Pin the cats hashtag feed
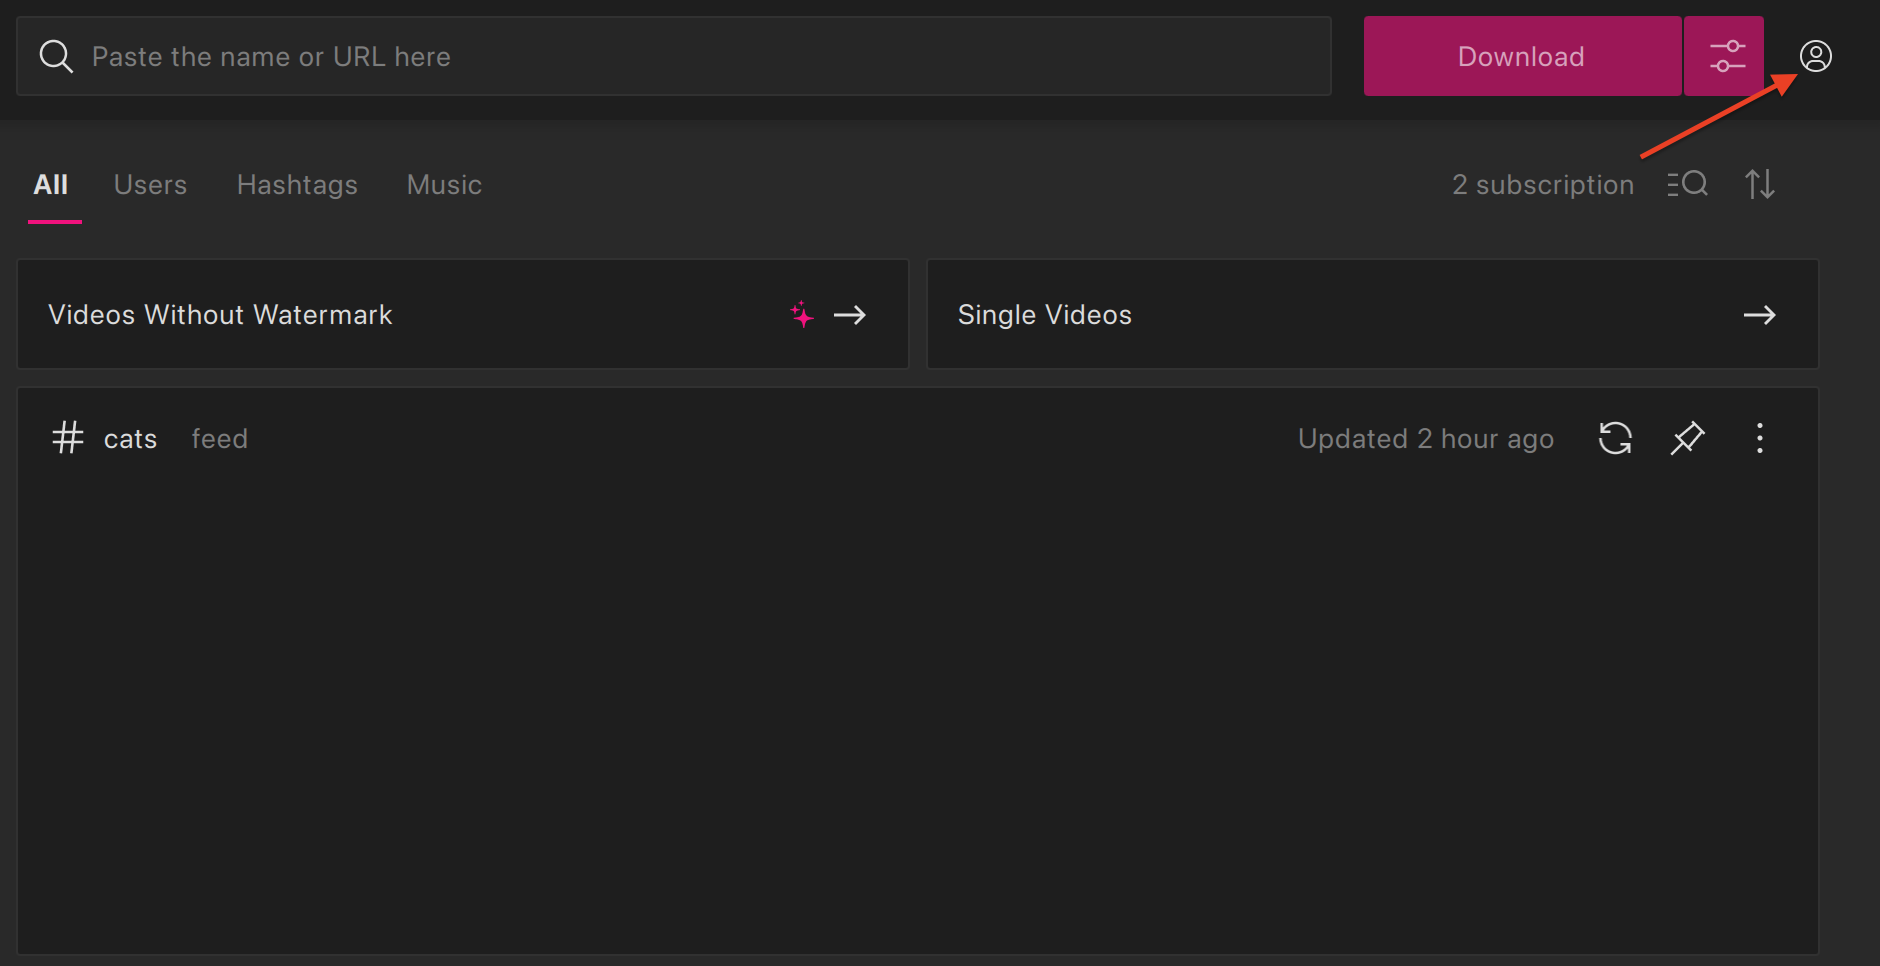Viewport: 1880px width, 966px height. coord(1687,438)
